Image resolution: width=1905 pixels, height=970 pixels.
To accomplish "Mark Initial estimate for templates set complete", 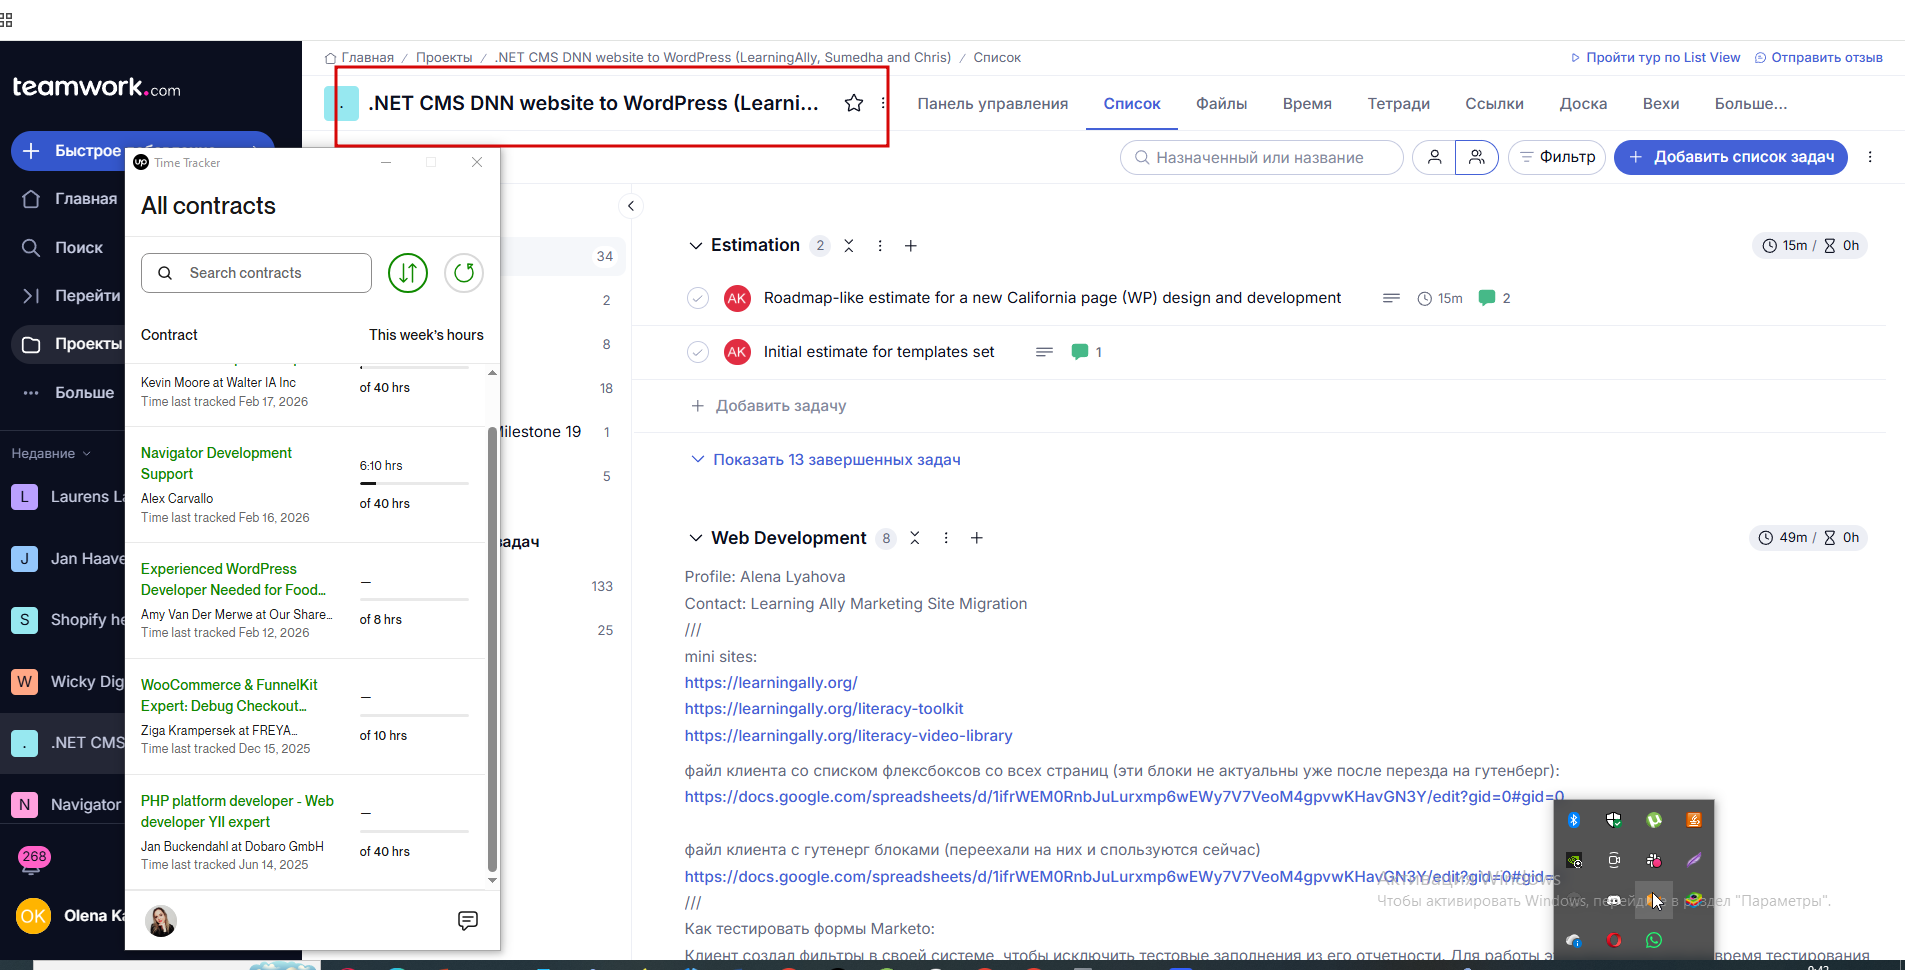I will point(698,352).
